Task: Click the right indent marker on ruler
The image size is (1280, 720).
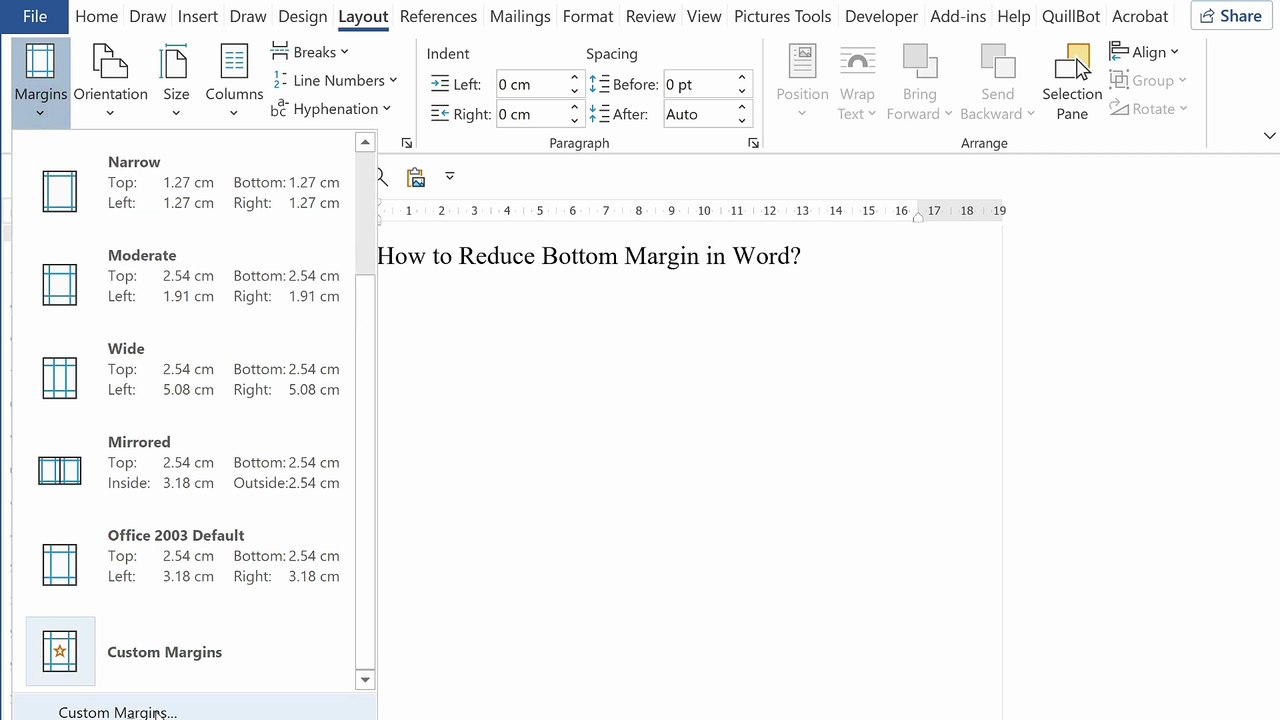Action: tap(918, 216)
